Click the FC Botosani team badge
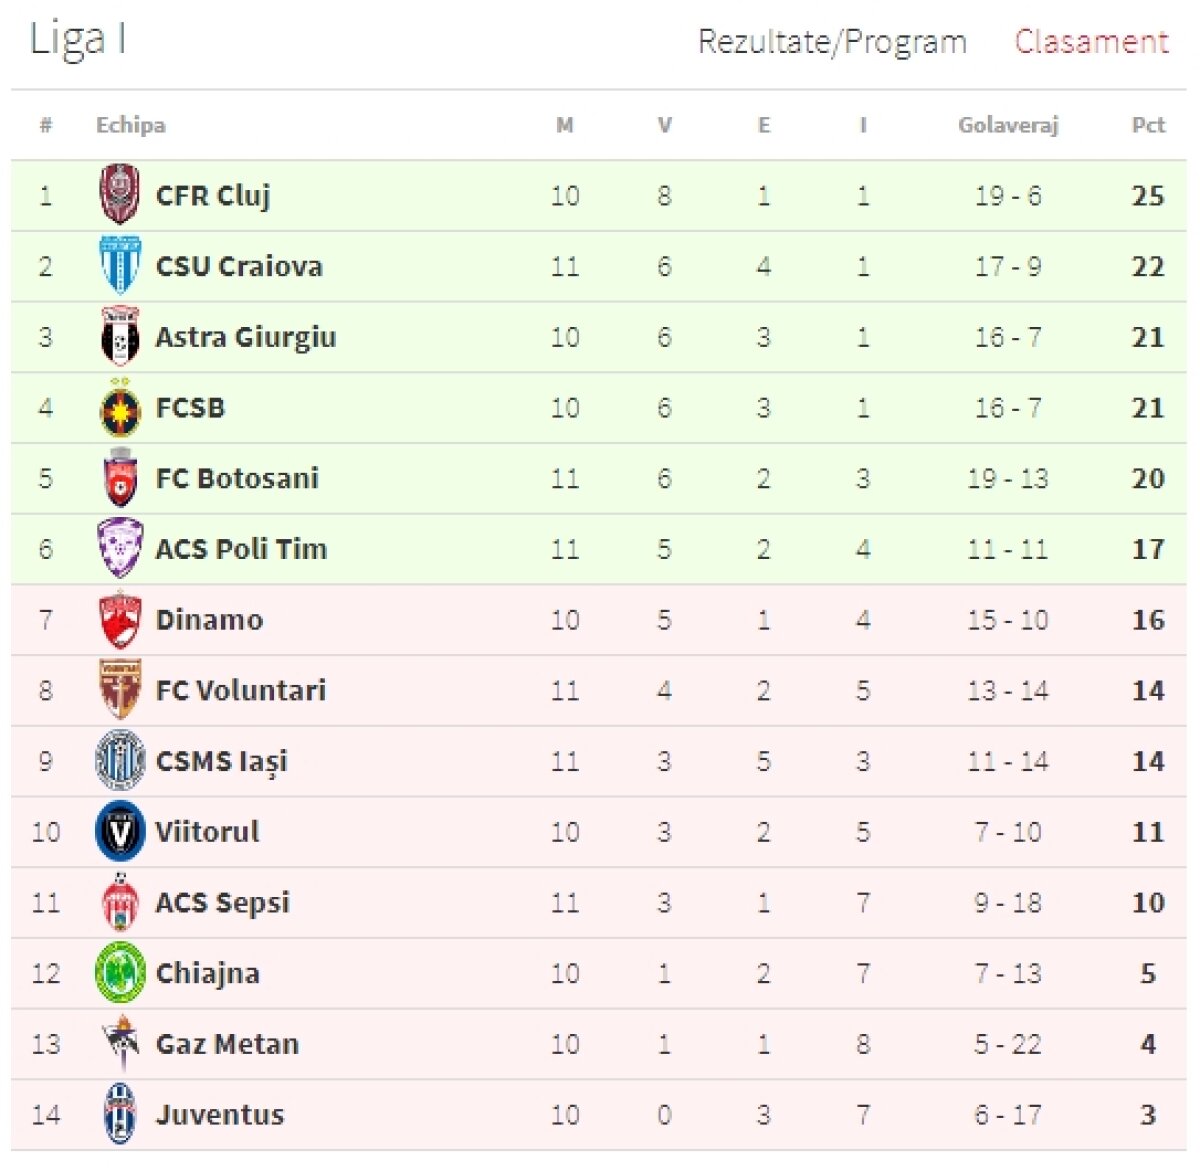Screen dimensions: 1200x1171 [120, 478]
